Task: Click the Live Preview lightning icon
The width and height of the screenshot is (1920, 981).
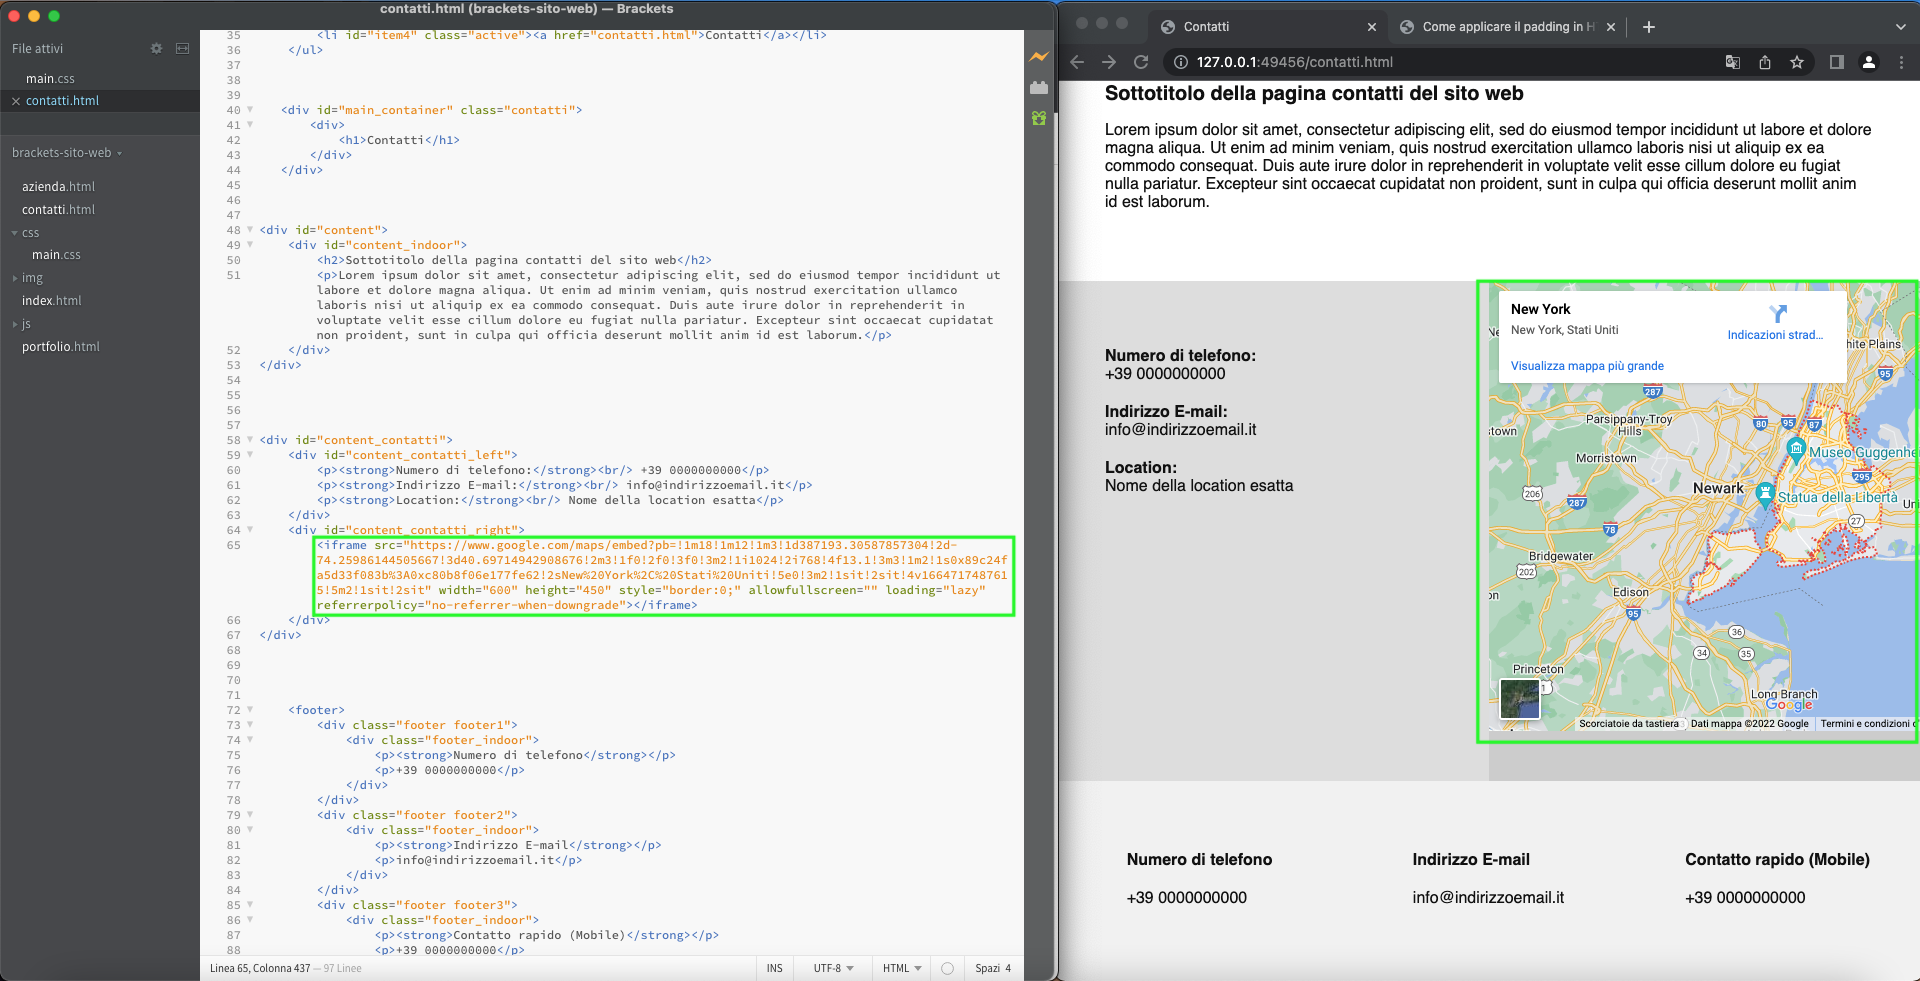Action: click(x=1039, y=57)
